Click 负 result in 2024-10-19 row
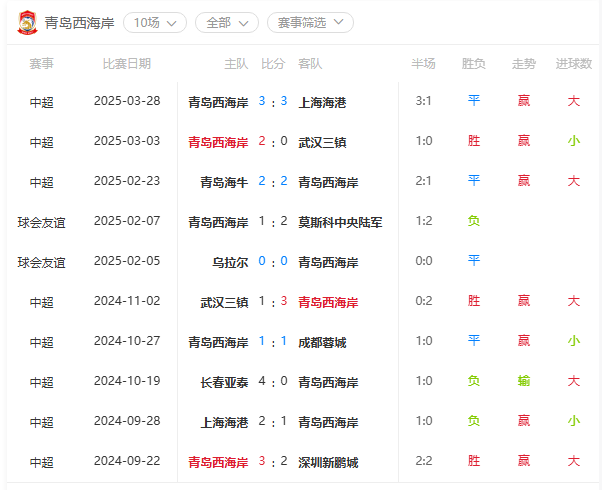The height and width of the screenshot is (490, 602). point(474,381)
